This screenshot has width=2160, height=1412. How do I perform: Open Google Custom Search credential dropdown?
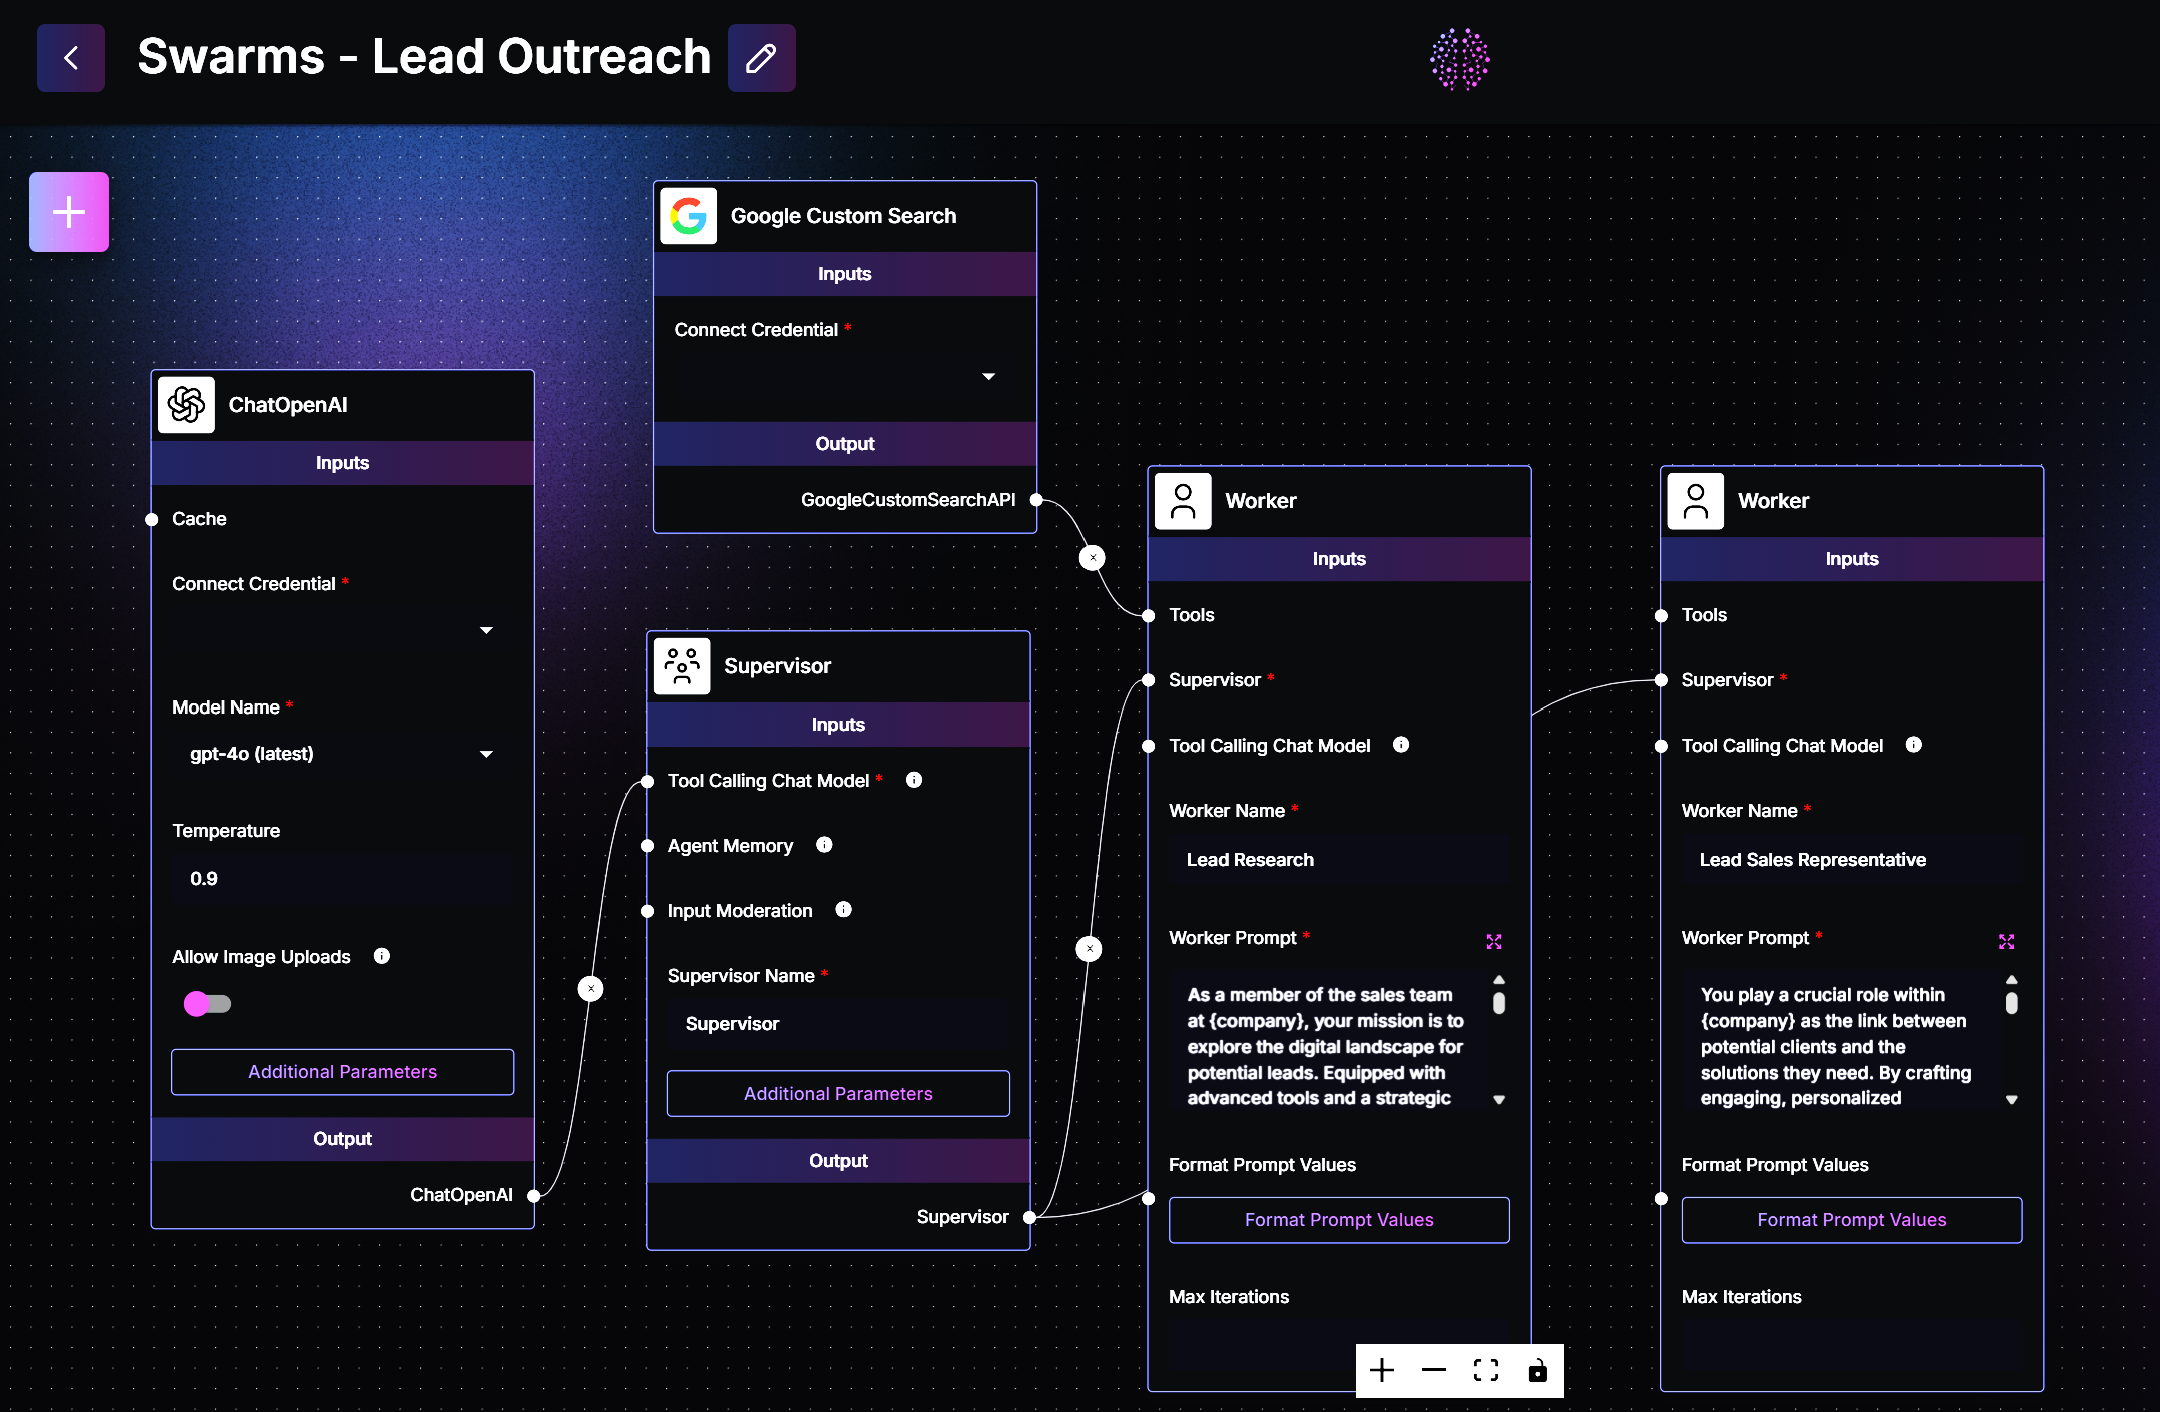tap(988, 376)
